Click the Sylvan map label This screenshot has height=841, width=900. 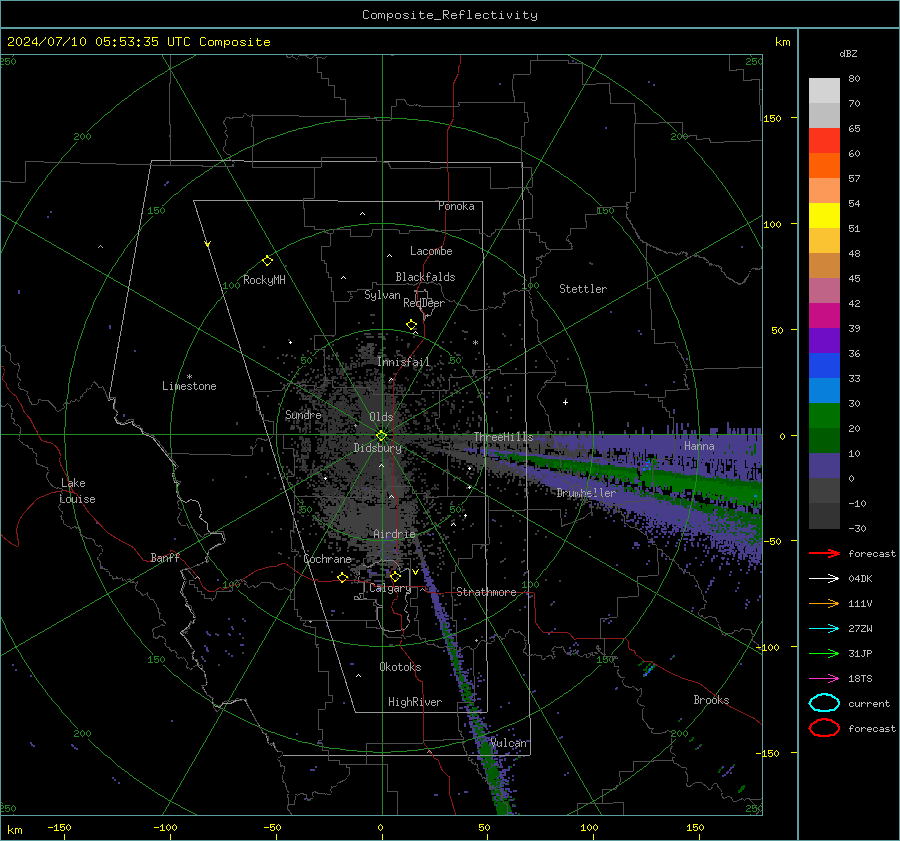(382, 295)
